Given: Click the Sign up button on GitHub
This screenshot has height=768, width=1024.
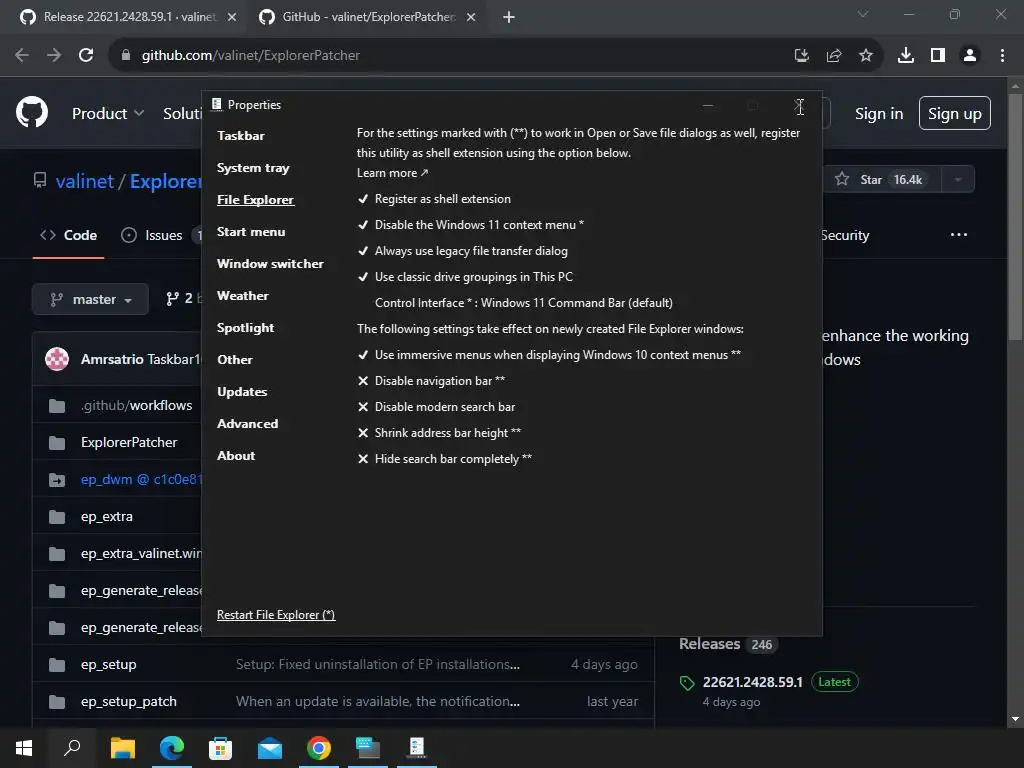Looking at the screenshot, I should pyautogui.click(x=955, y=114).
